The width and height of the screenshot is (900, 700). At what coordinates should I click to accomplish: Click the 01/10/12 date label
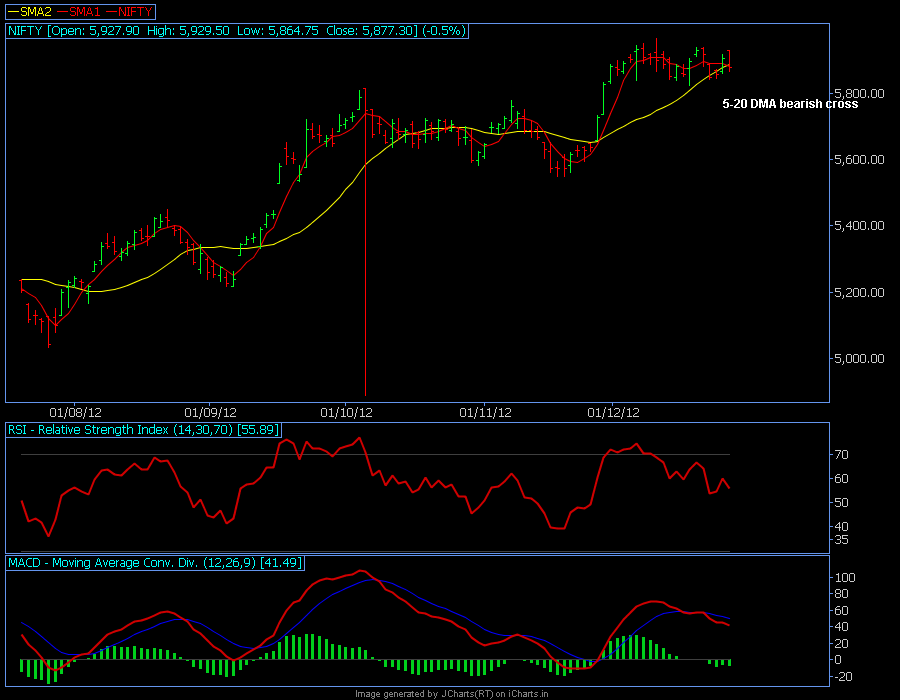click(x=346, y=413)
